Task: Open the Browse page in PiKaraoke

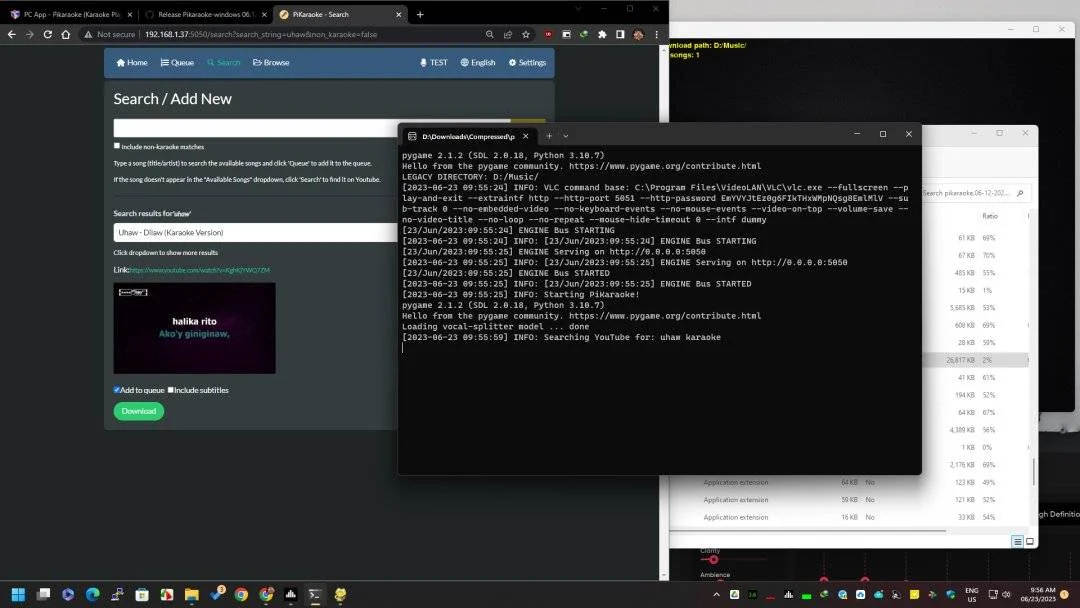Action: pos(271,63)
